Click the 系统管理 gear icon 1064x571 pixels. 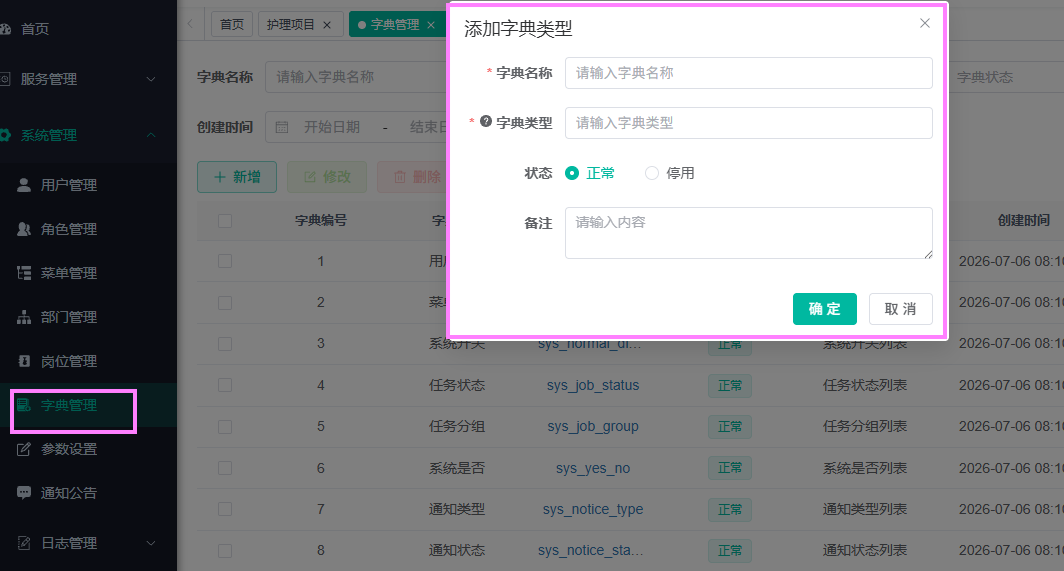(5, 135)
